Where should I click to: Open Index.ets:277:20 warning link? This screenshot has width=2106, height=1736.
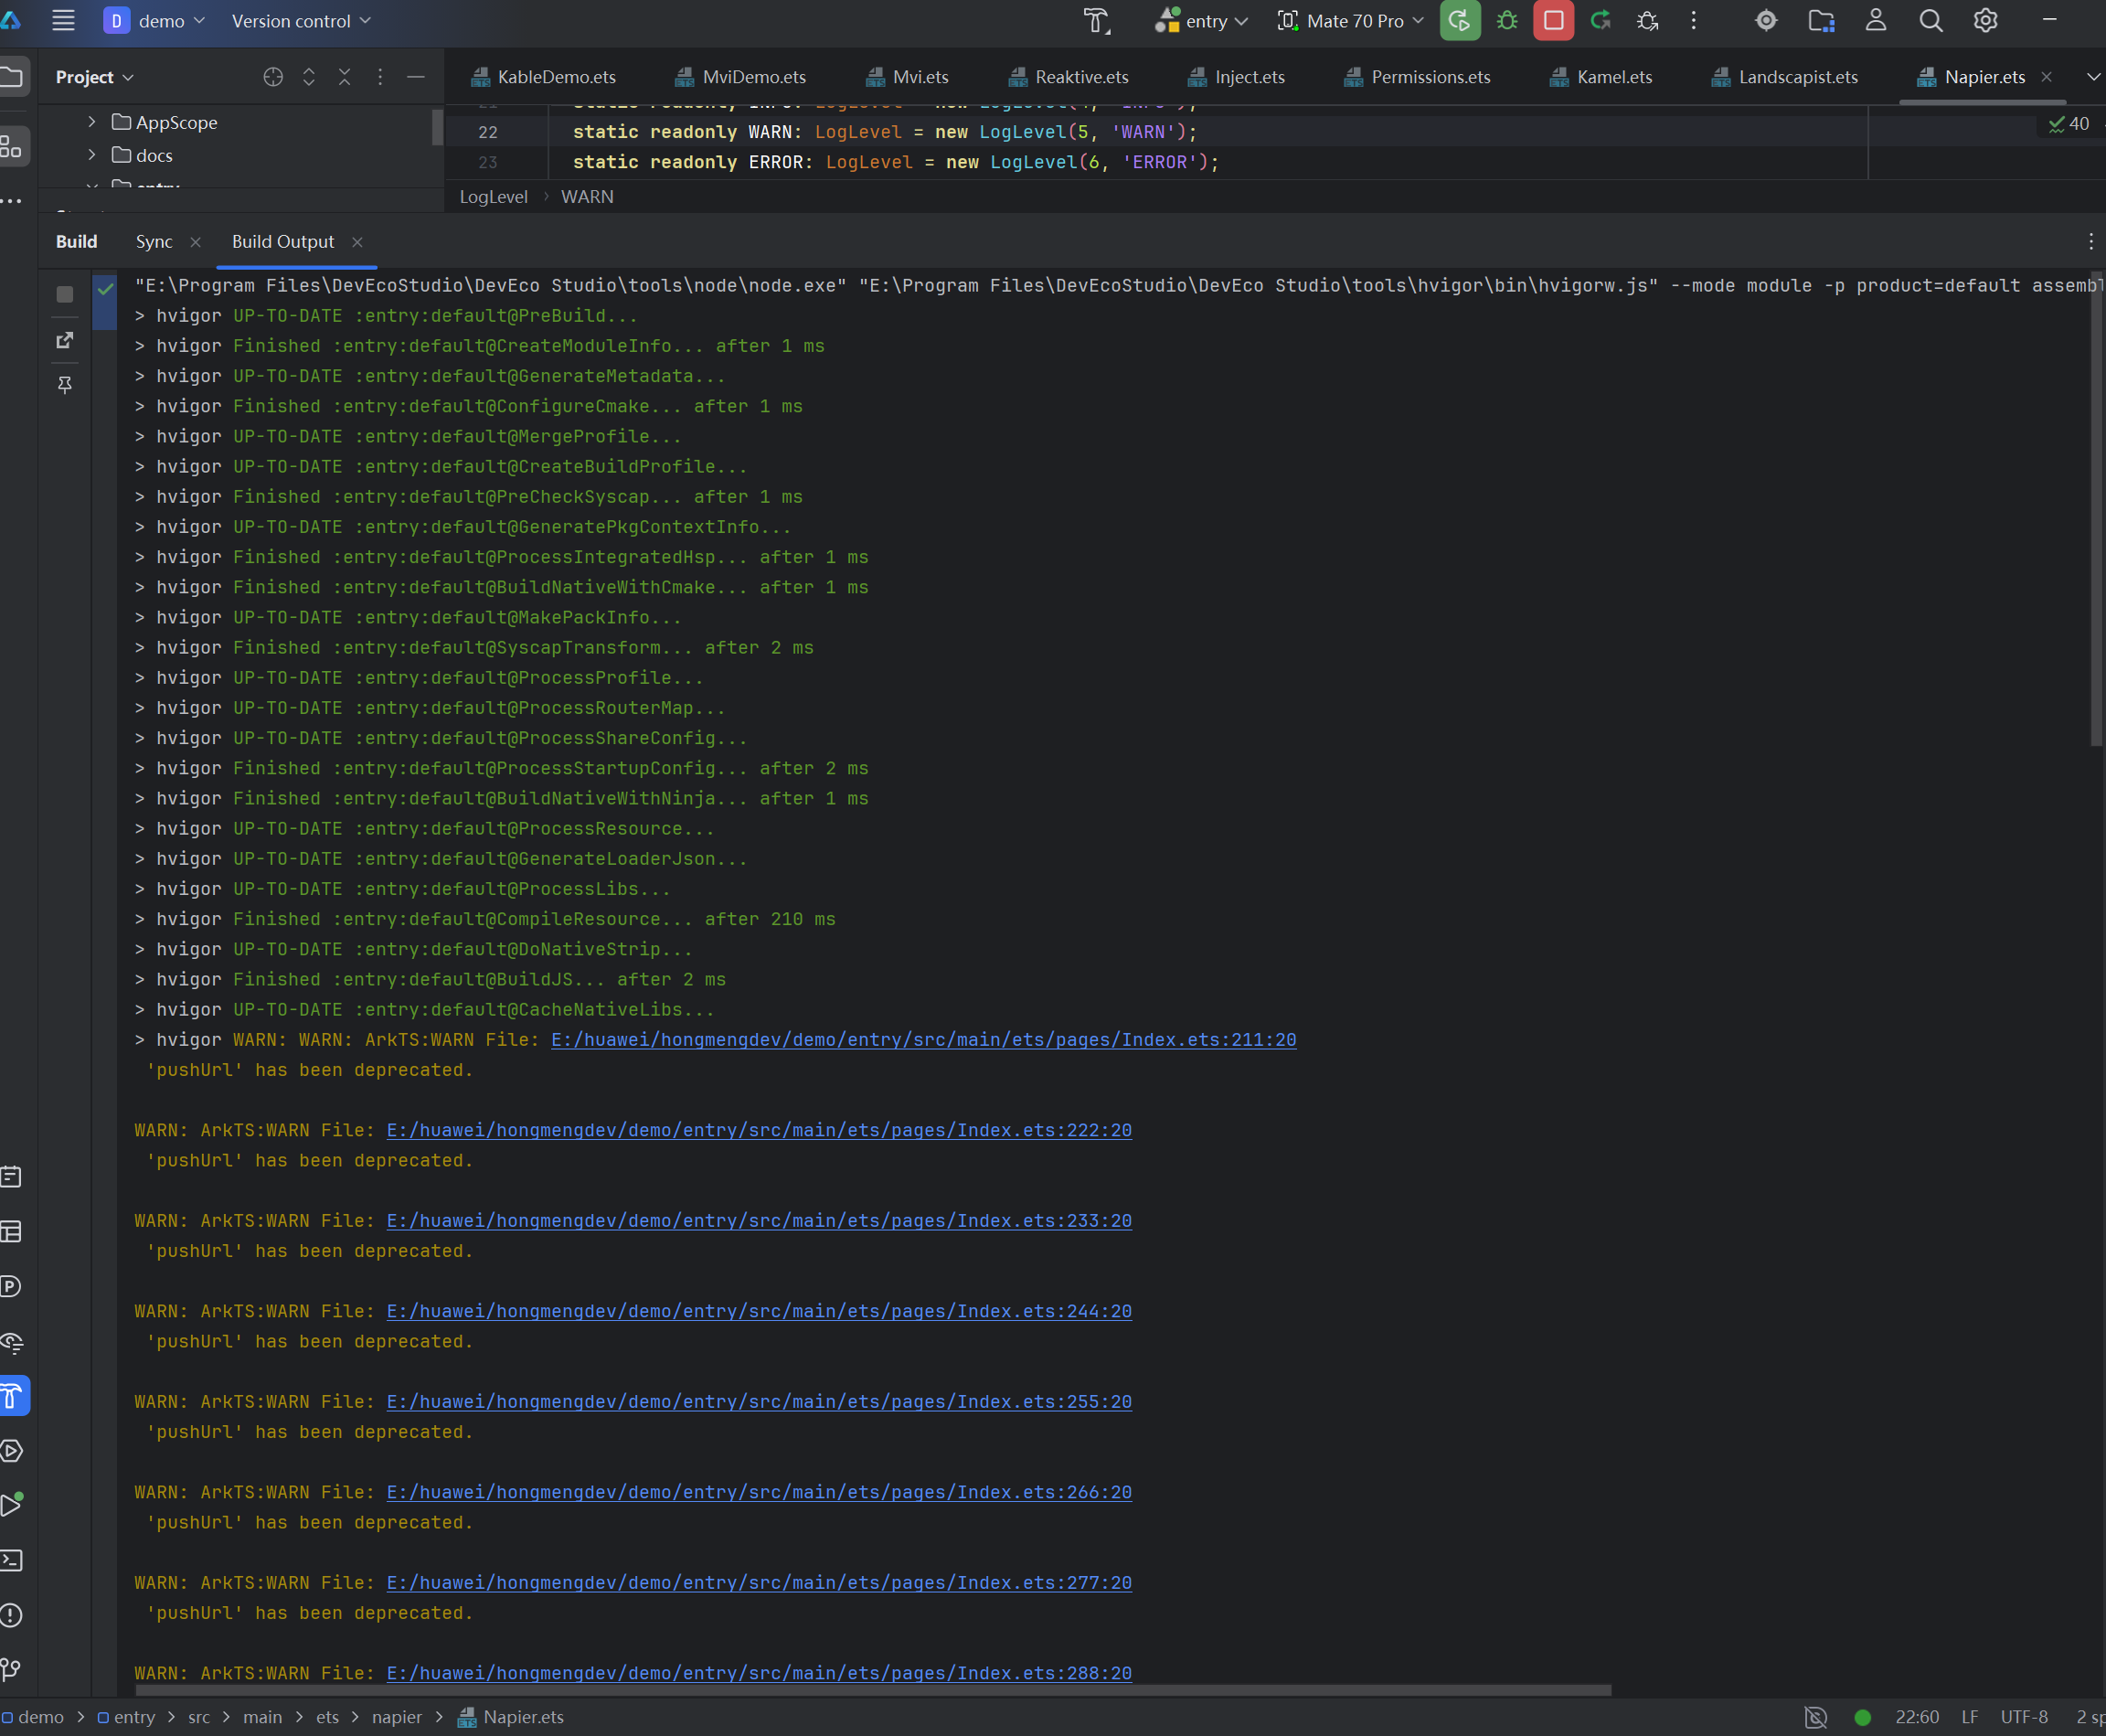point(759,1583)
